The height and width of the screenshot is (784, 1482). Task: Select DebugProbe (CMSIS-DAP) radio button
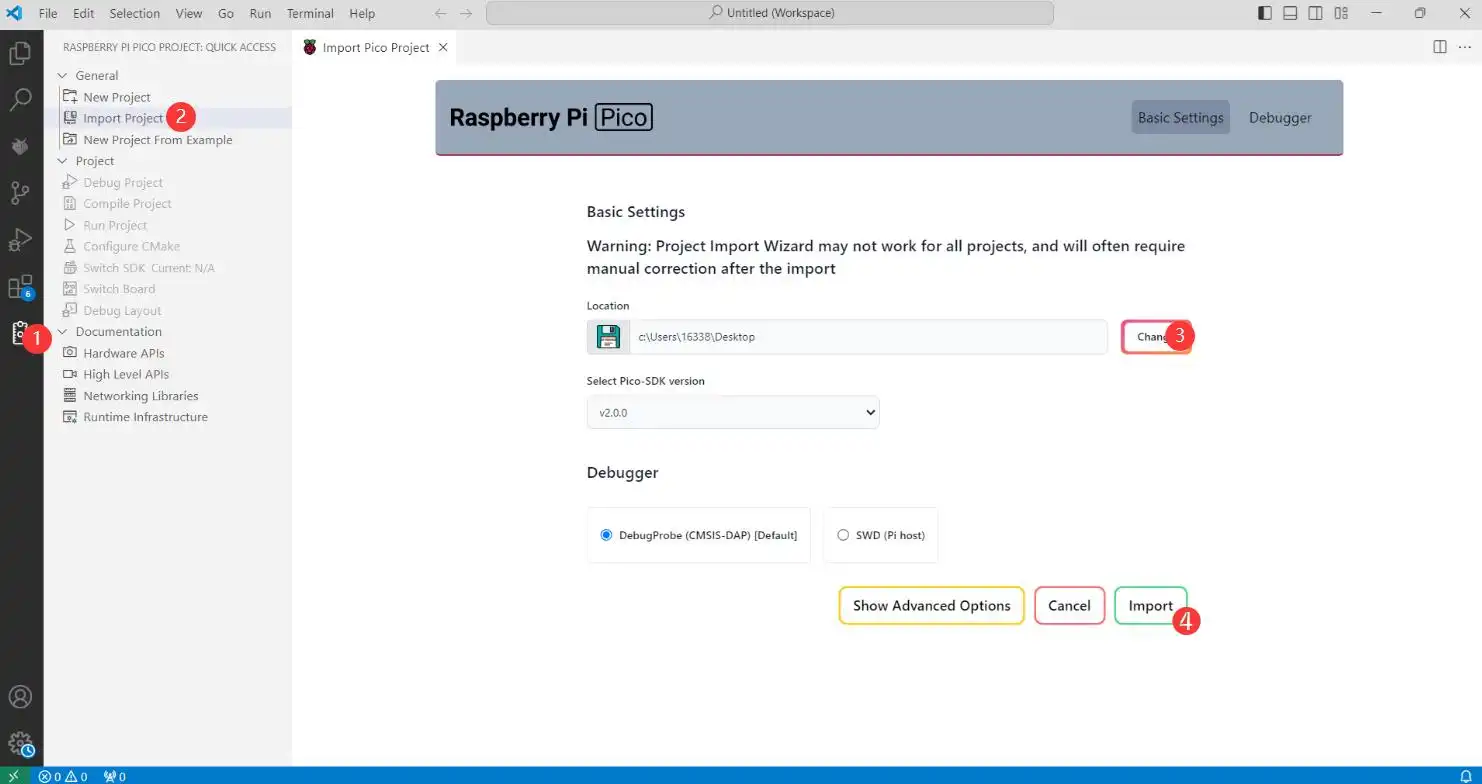pyautogui.click(x=606, y=535)
